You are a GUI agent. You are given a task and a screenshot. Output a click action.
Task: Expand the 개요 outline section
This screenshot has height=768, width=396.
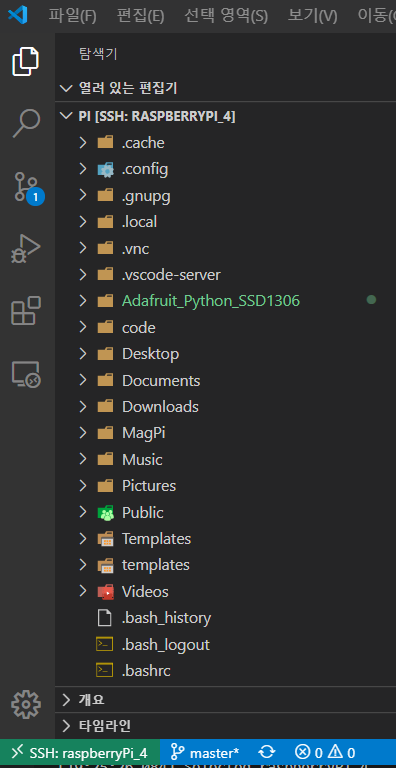point(225,700)
